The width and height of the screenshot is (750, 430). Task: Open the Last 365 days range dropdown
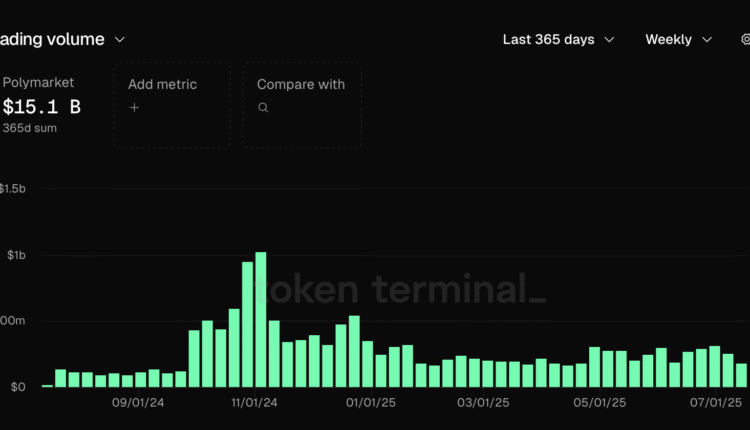(x=558, y=39)
